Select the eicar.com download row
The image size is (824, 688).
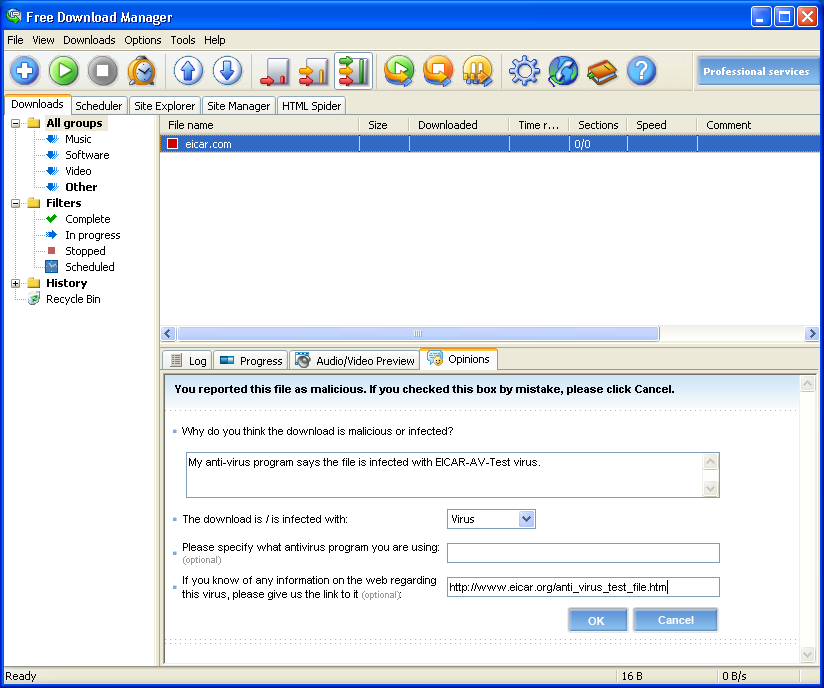(489, 143)
